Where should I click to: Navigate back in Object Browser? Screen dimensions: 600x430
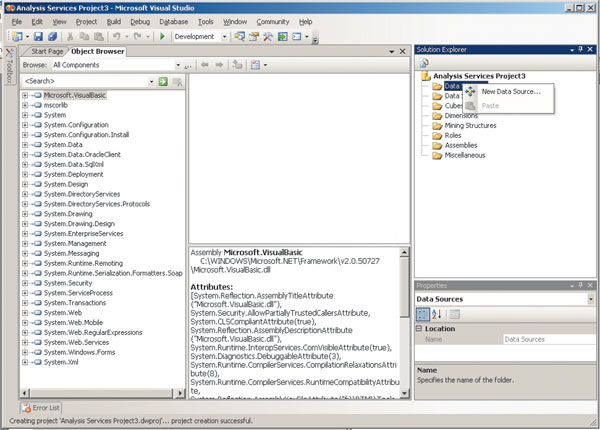coord(205,65)
